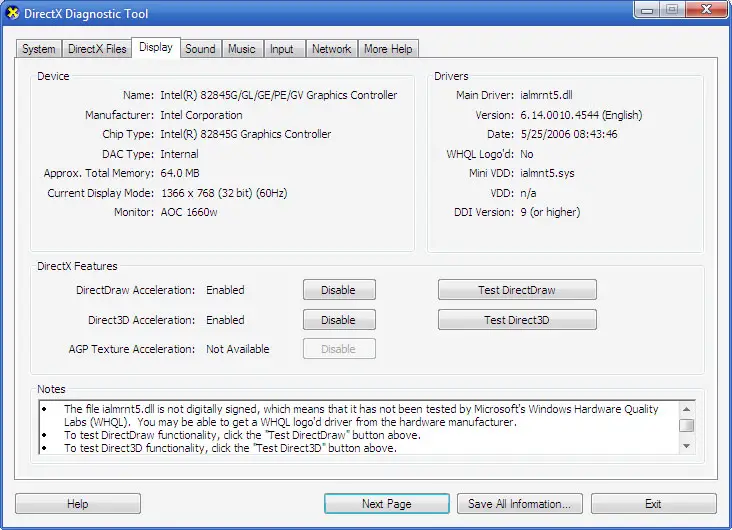This screenshot has width=732, height=530.
Task: Click the memory value 64.0 MB
Action: (x=180, y=173)
